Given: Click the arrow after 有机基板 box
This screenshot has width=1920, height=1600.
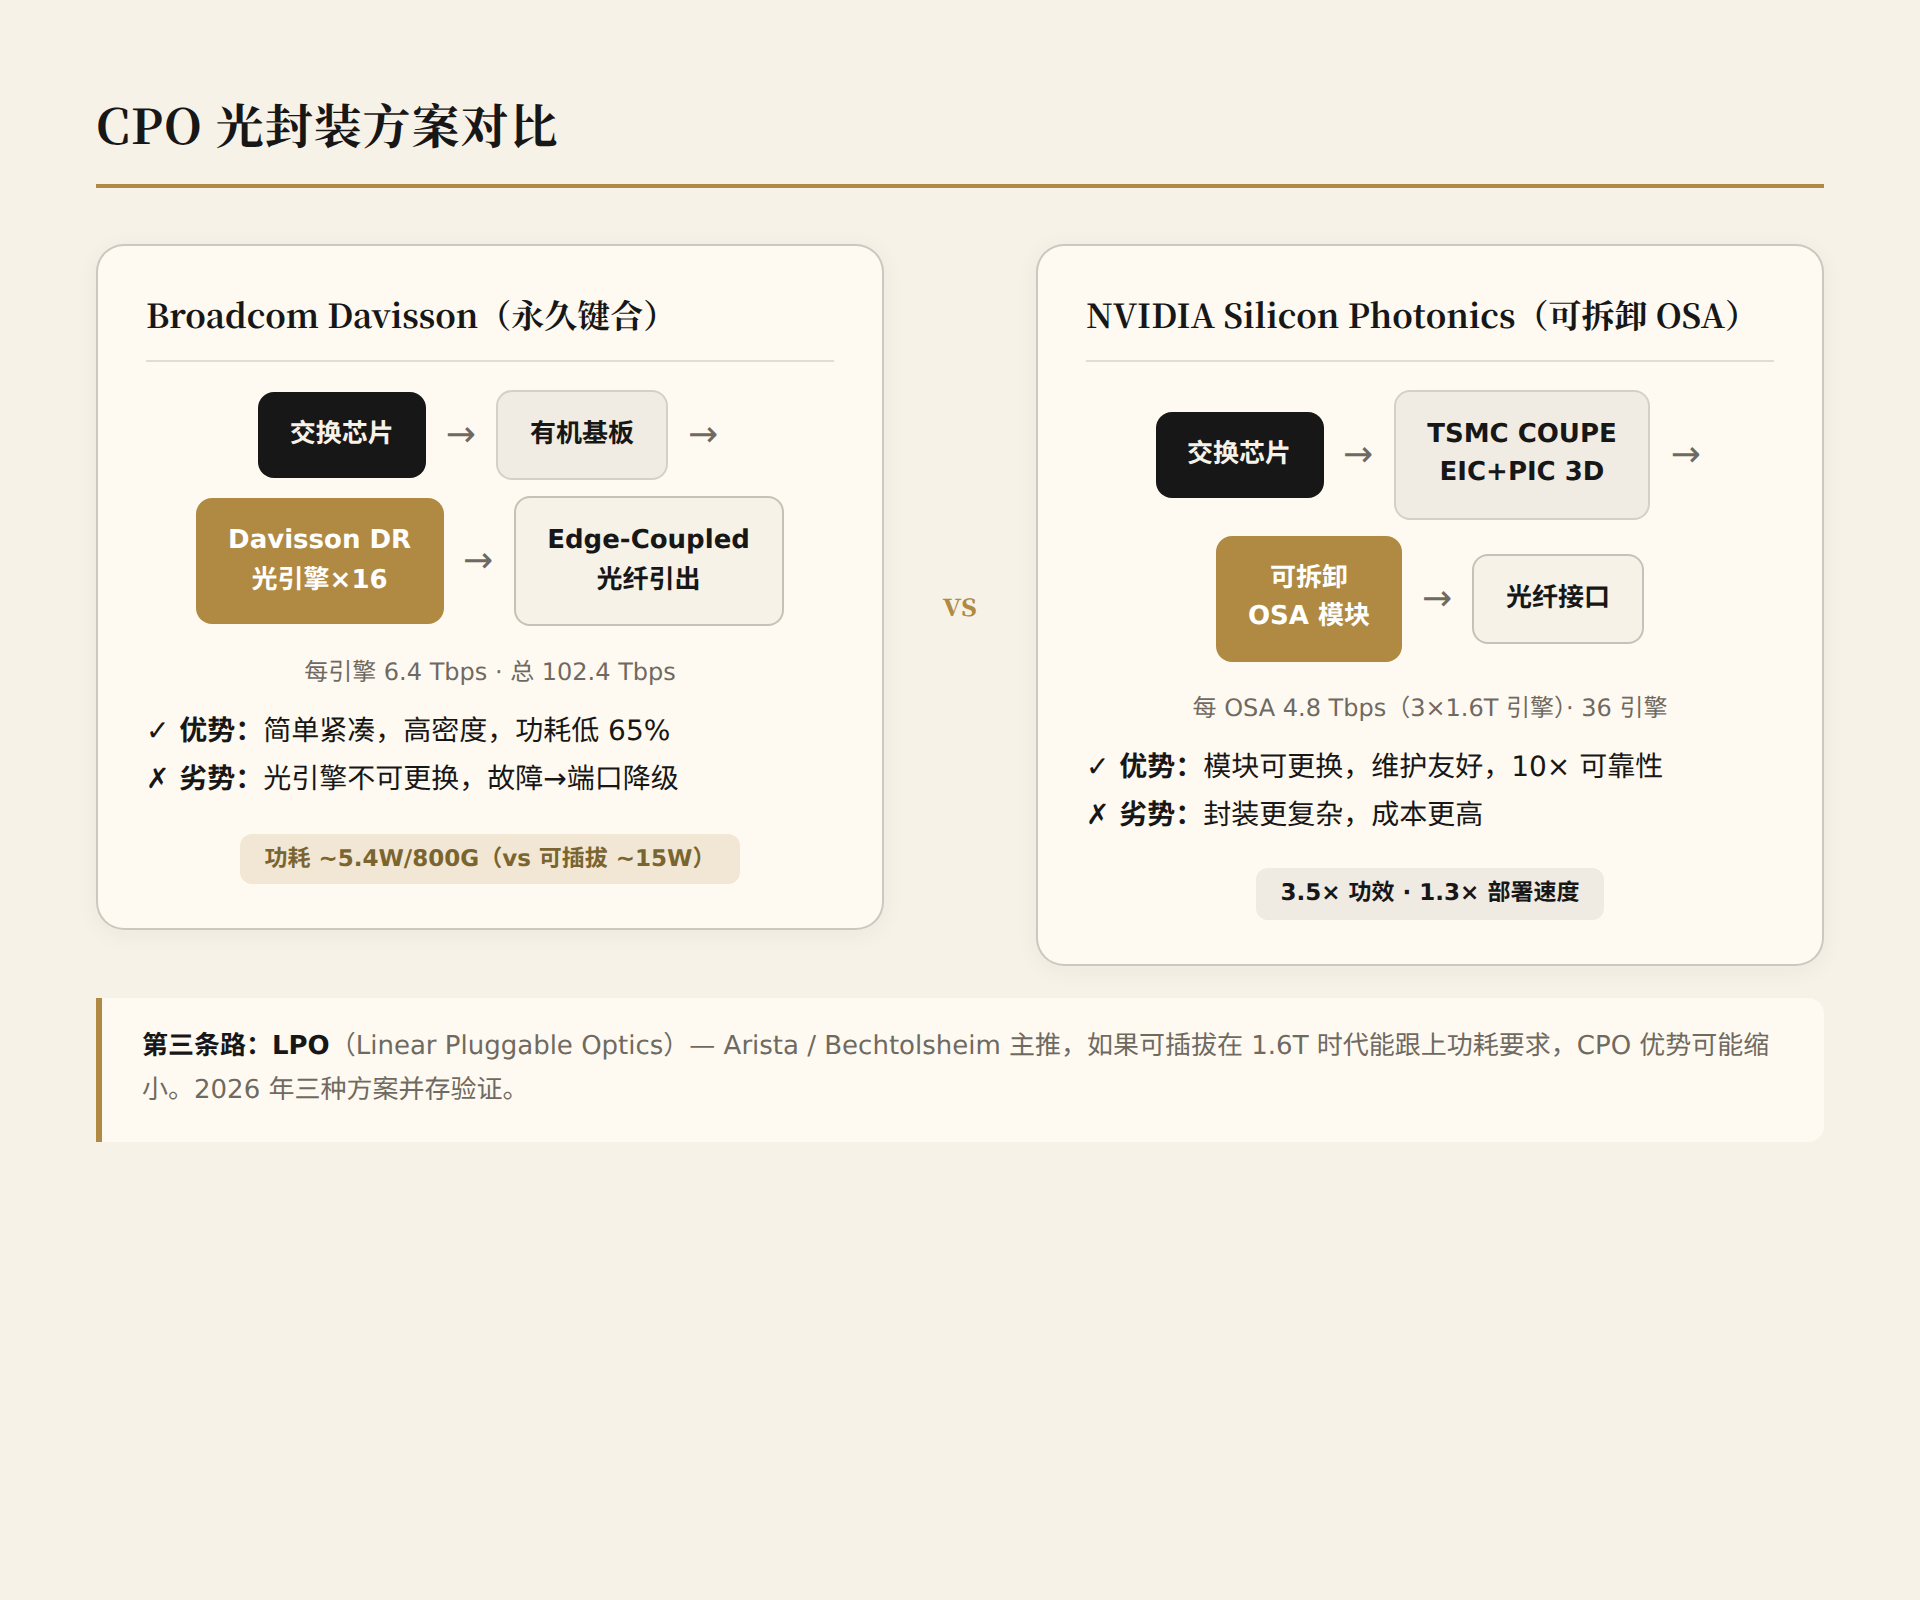Looking at the screenshot, I should pos(704,434).
